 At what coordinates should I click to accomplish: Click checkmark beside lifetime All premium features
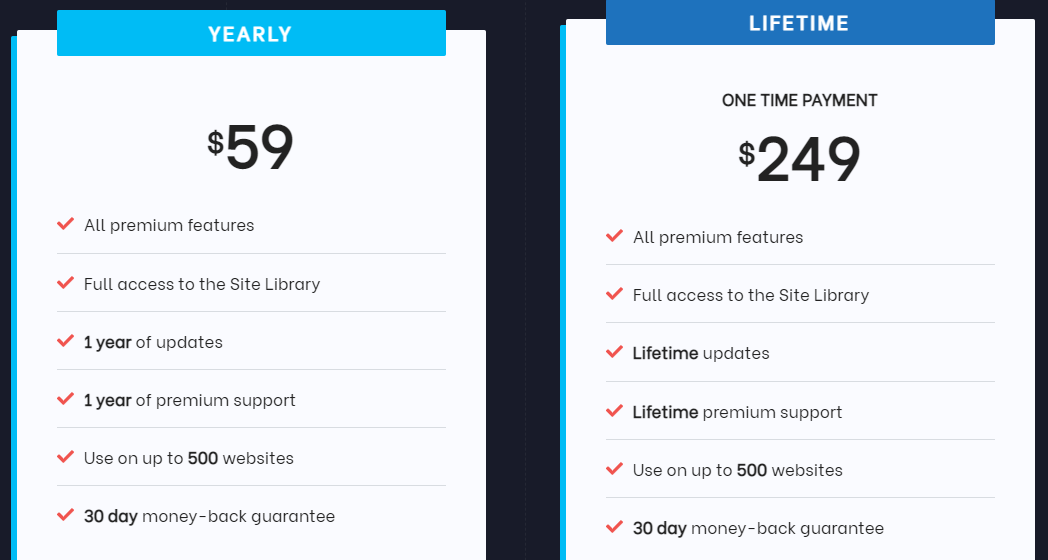coord(614,236)
